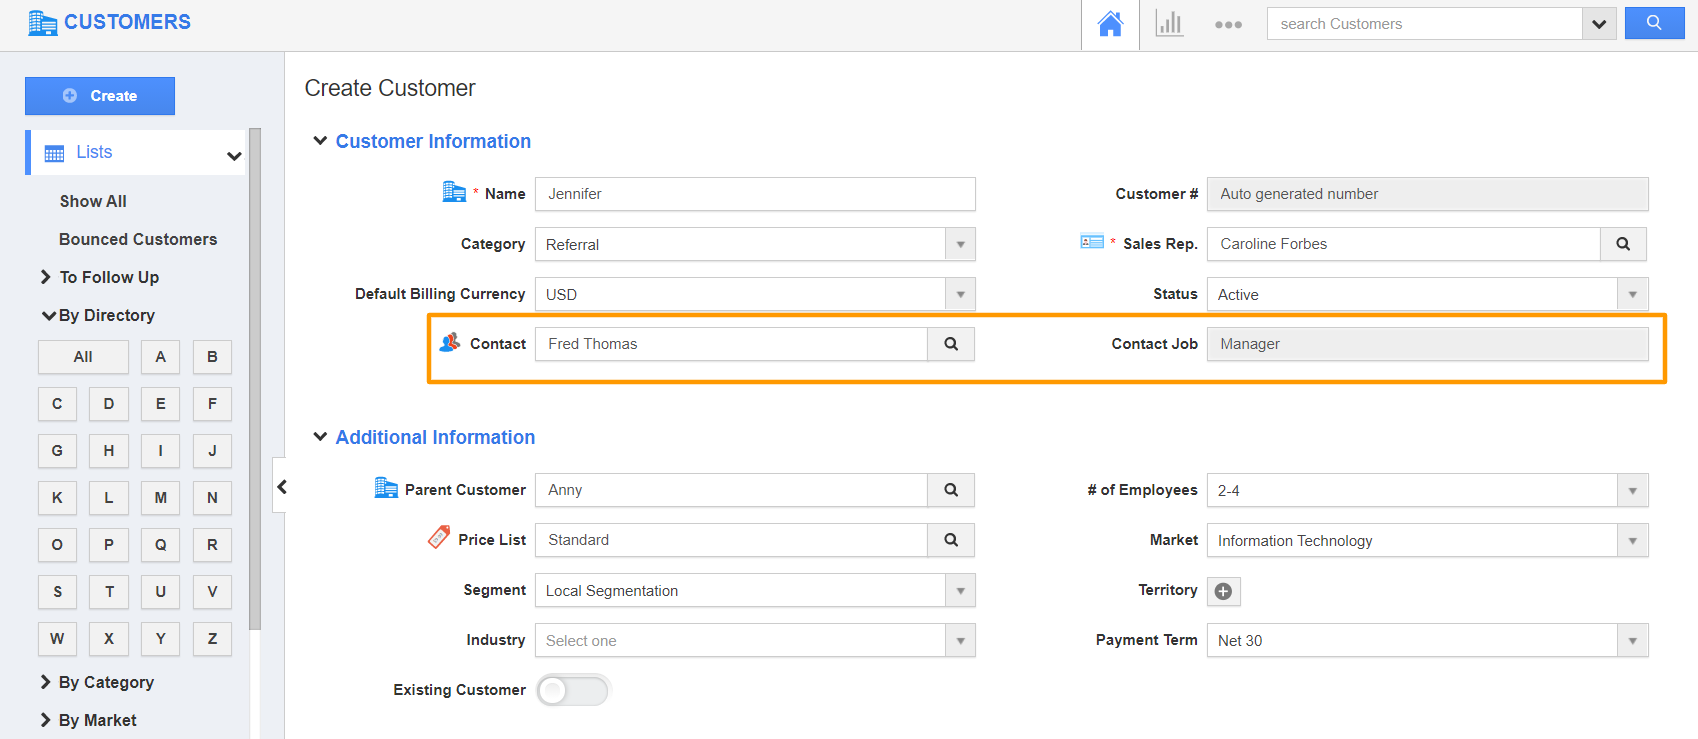Click the Parent Customer field Anny
The width and height of the screenshot is (1698, 739).
point(731,490)
